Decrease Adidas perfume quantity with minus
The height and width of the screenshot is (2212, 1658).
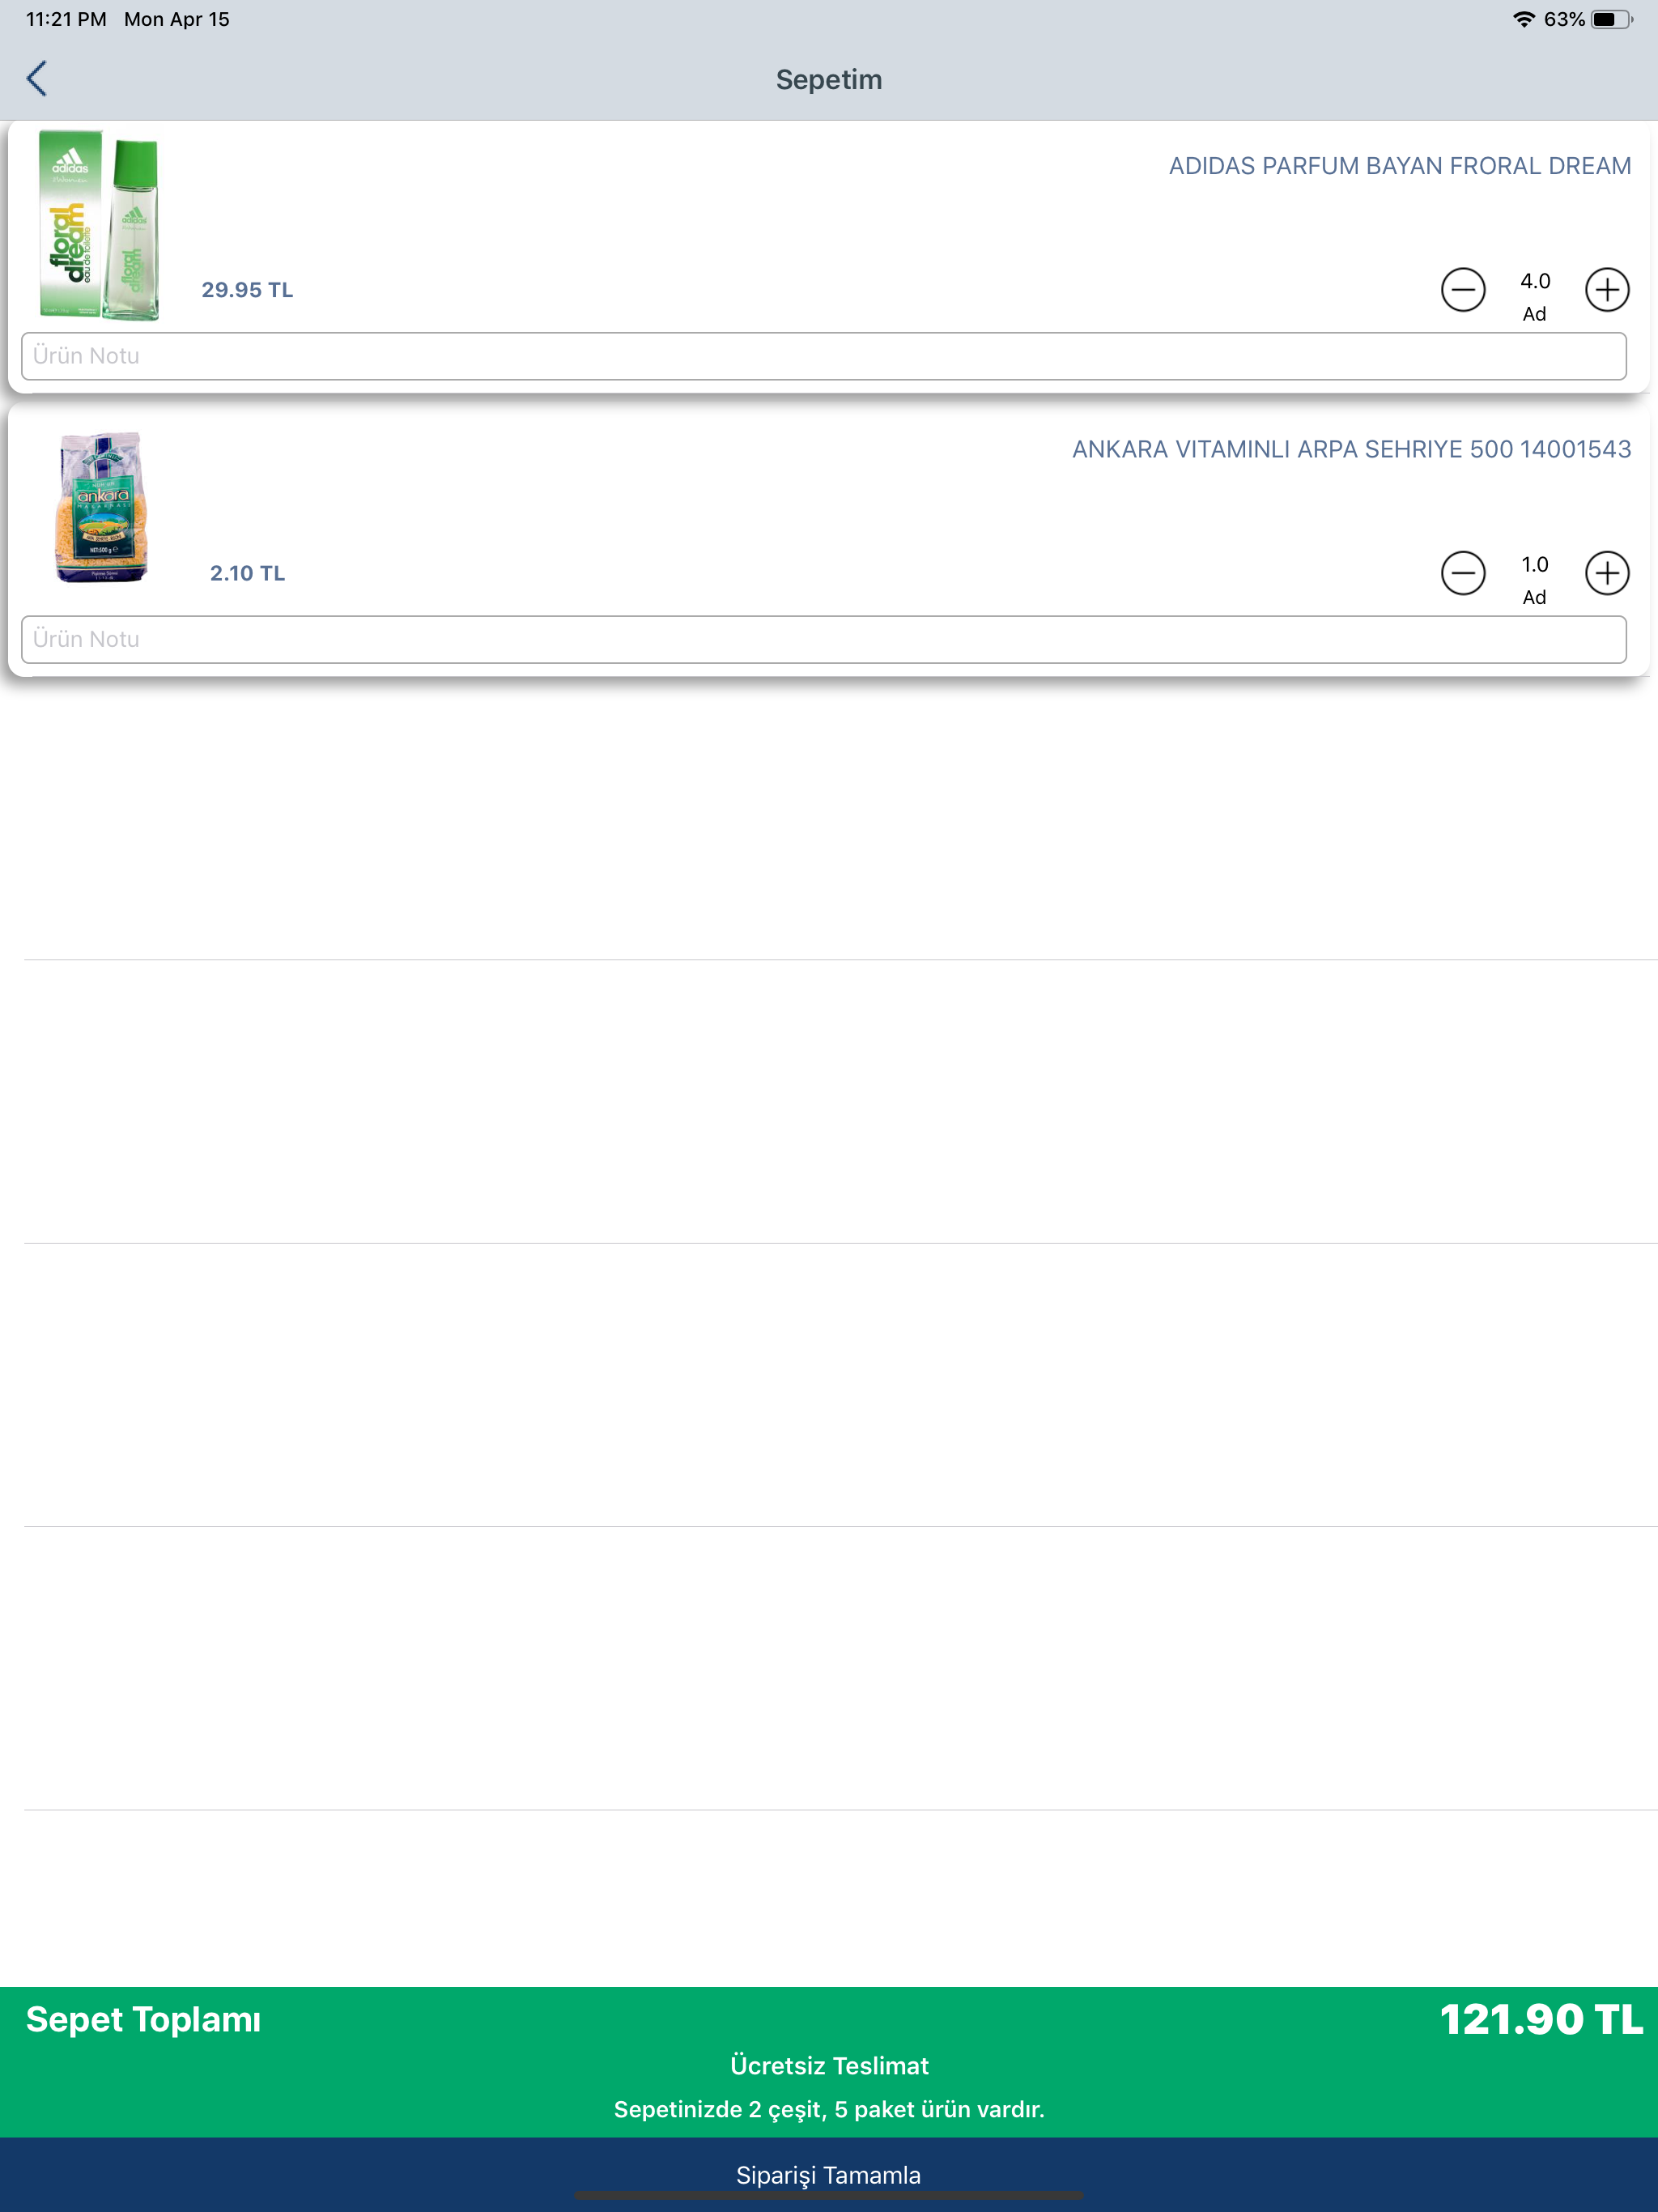coord(1463,290)
